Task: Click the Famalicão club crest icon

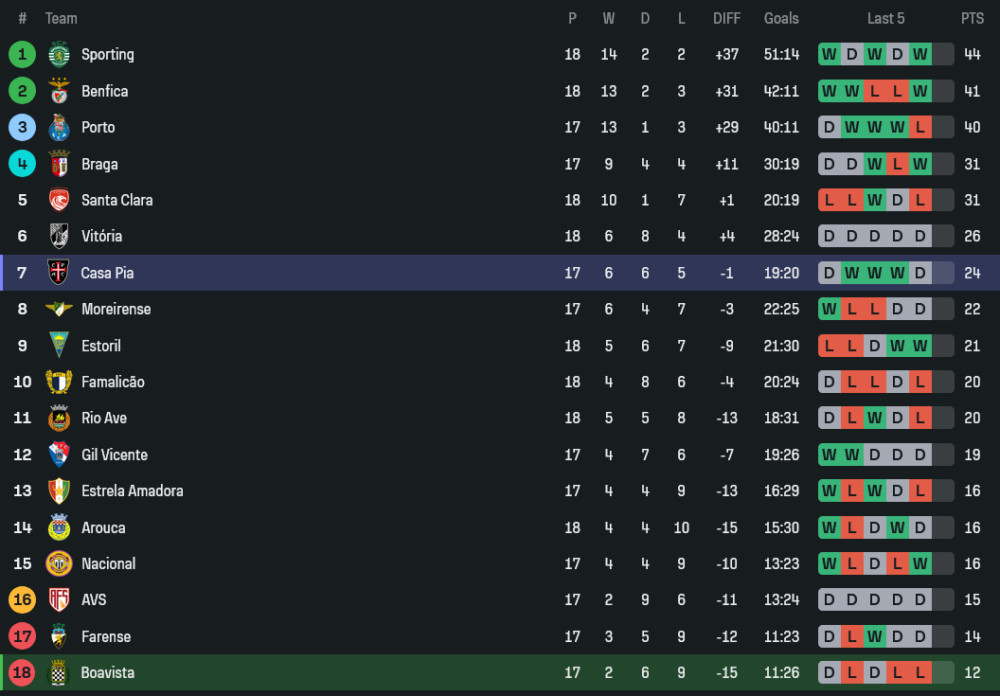Action: pyautogui.click(x=59, y=382)
